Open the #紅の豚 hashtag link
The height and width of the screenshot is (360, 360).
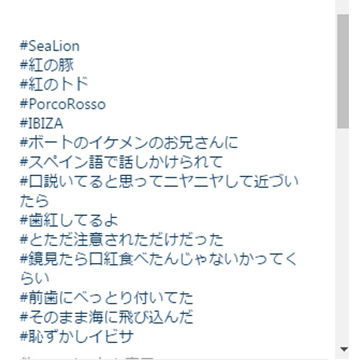tap(47, 65)
